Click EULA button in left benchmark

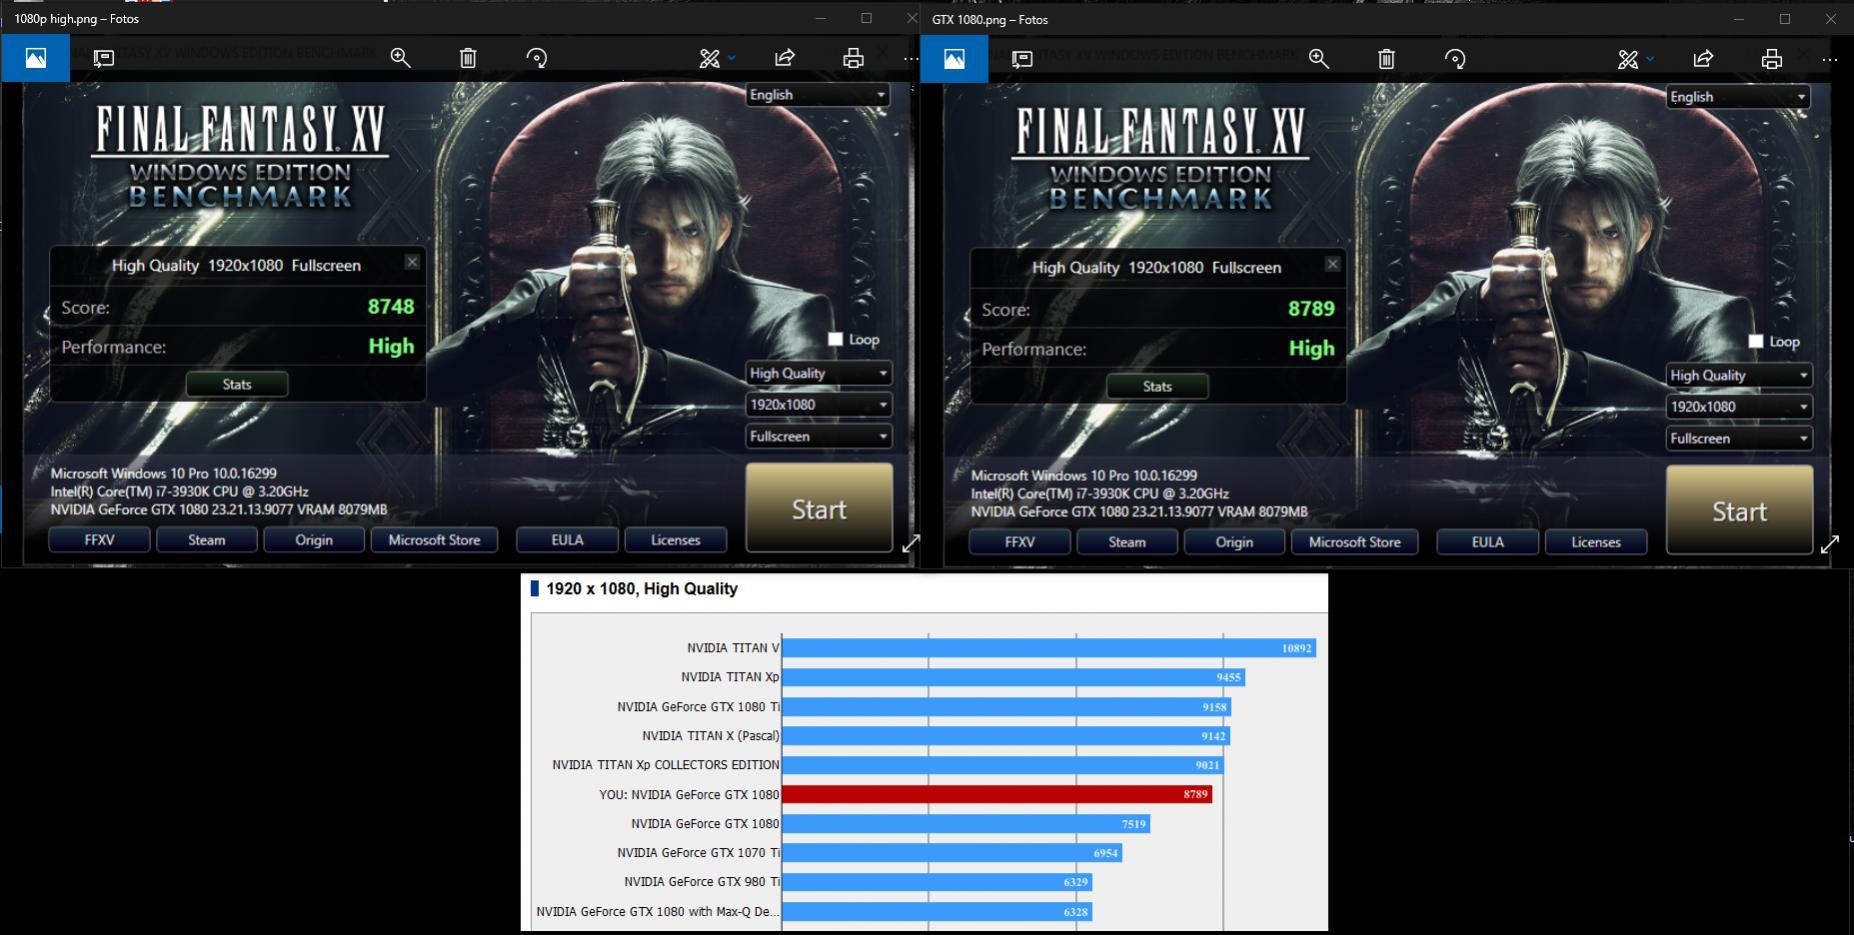point(567,540)
